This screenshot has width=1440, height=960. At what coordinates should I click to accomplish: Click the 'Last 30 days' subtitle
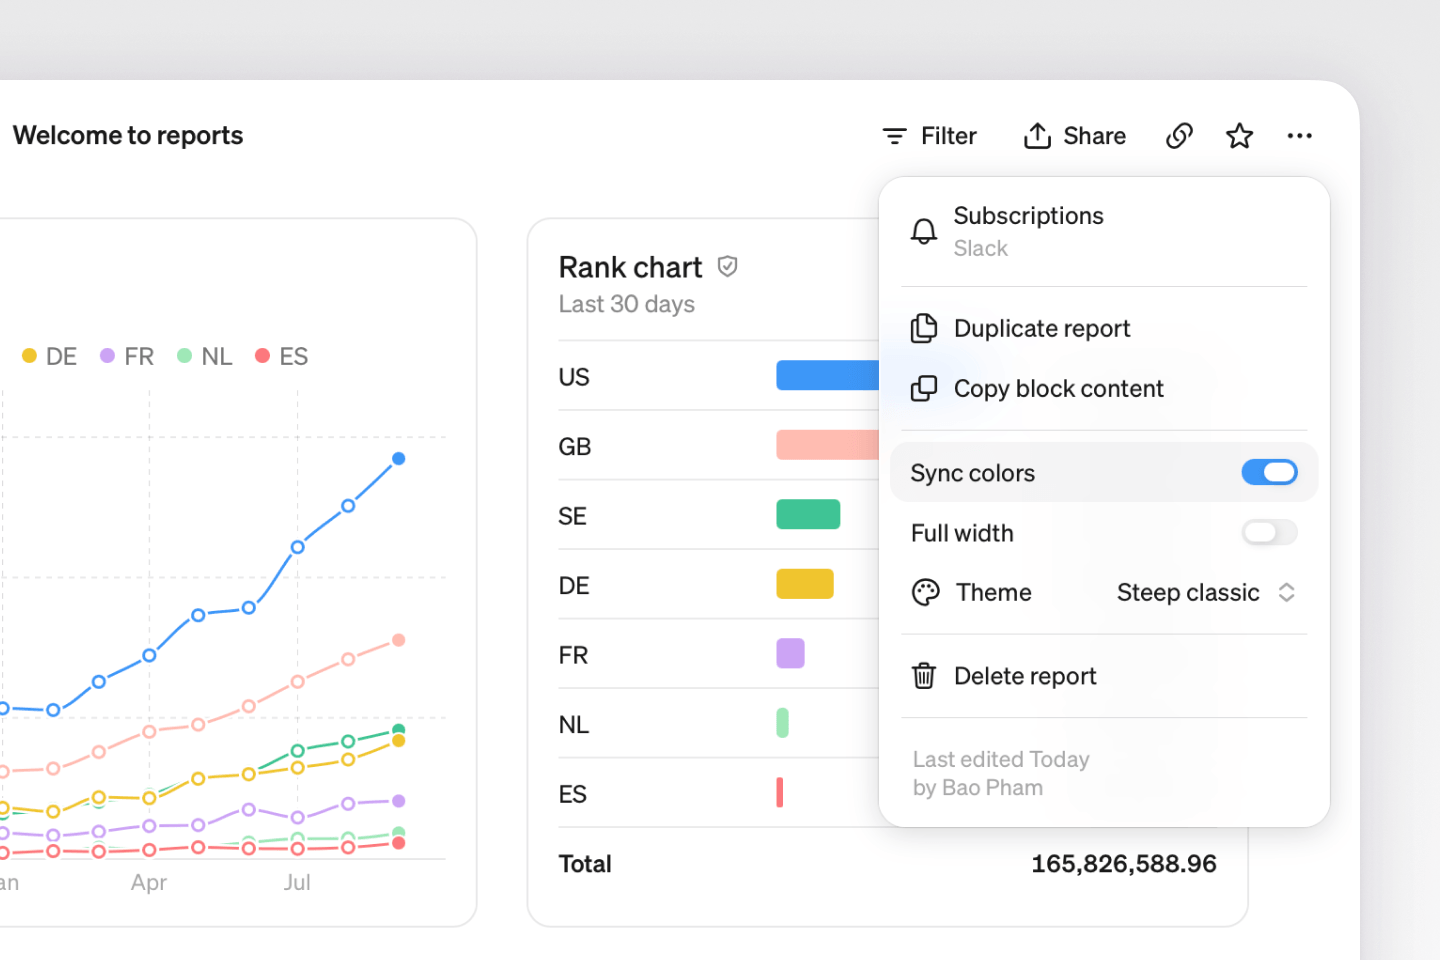coord(627,304)
